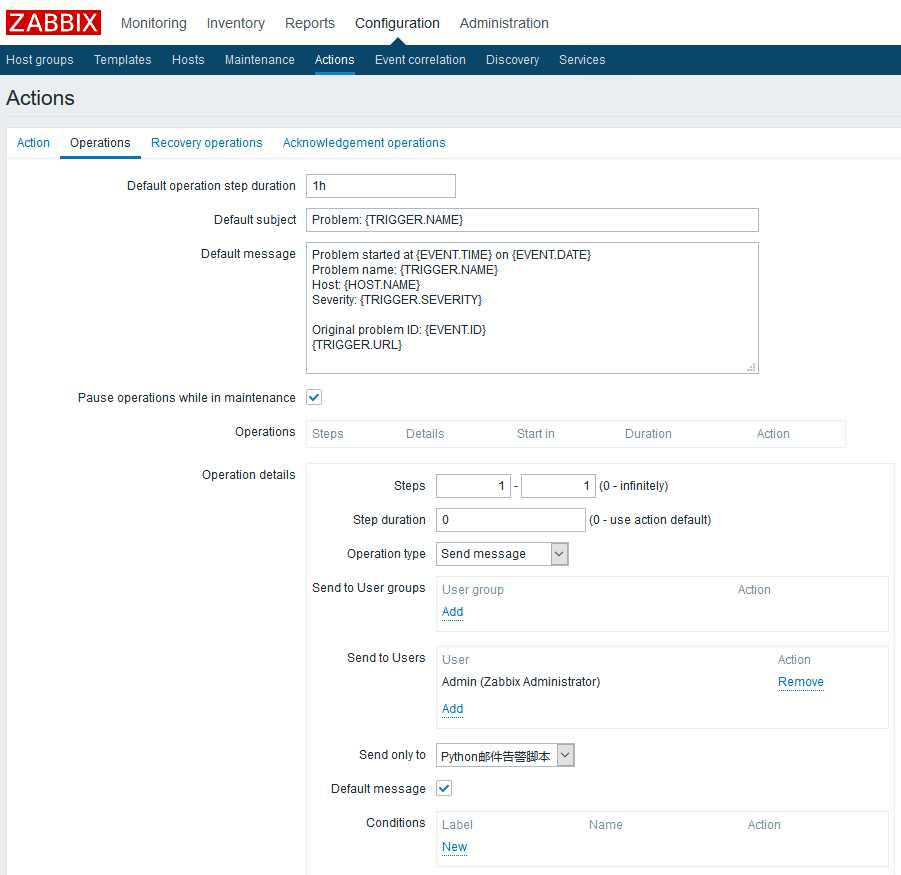
Task: Open the Operation type dropdown
Action: pos(502,554)
